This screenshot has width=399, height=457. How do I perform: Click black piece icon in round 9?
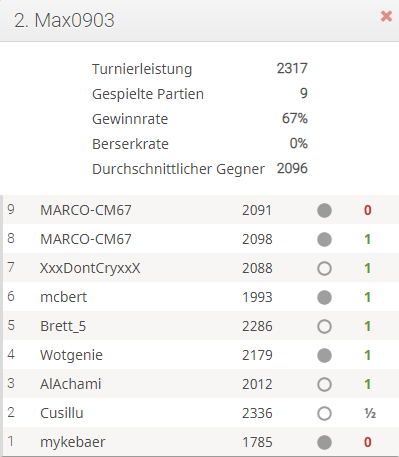pos(324,210)
